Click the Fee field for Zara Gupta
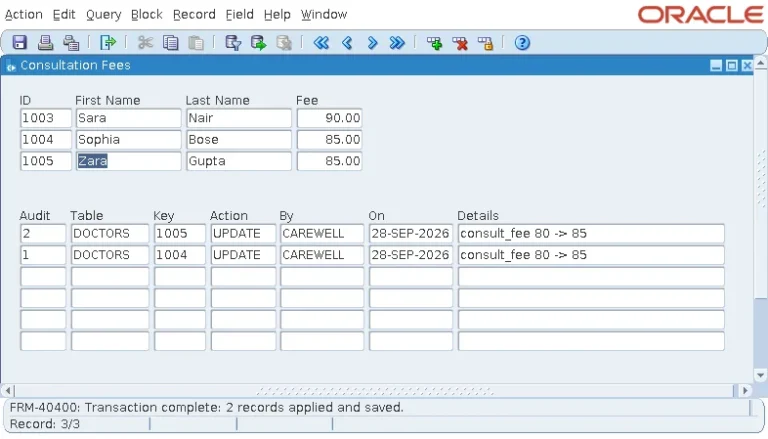The image size is (768, 439). (329, 161)
